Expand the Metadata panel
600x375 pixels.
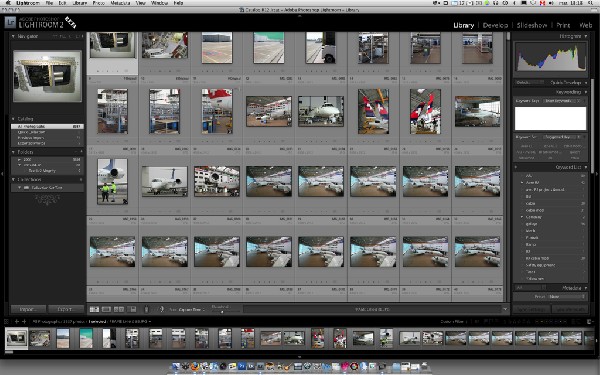(x=586, y=288)
